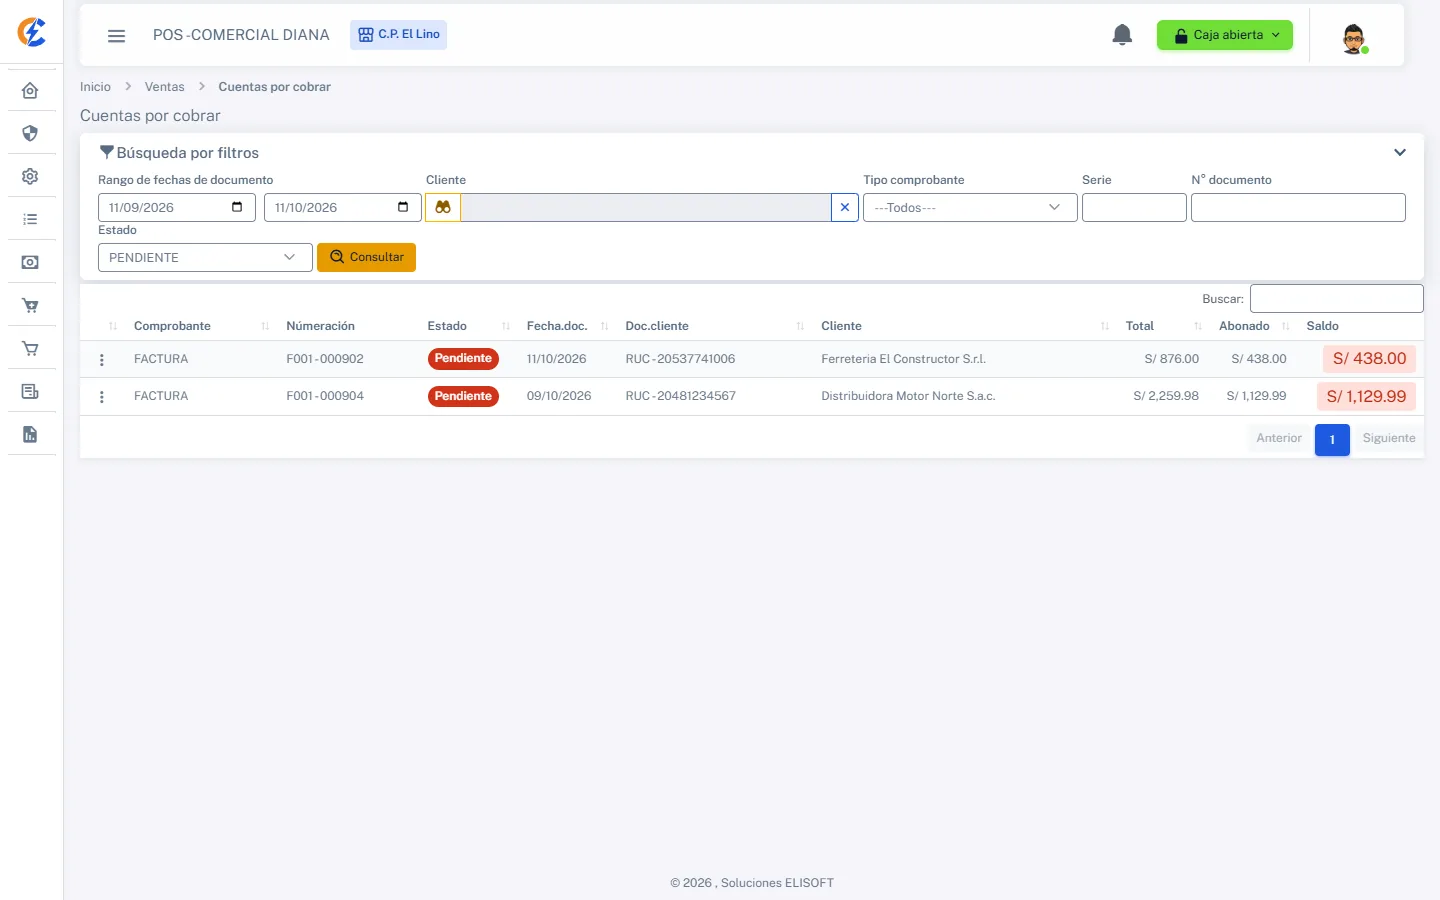
Task: Click the Siguiente pagination button
Action: coord(1389,438)
